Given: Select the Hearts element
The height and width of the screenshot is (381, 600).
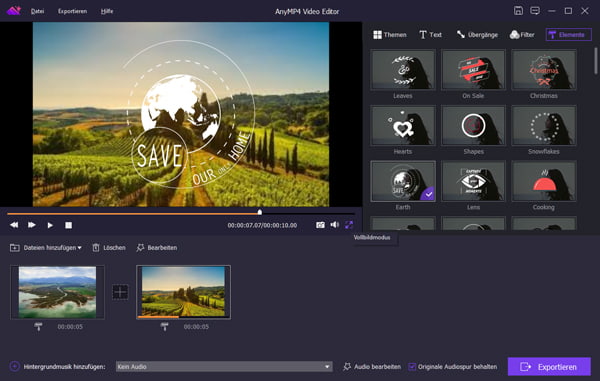Looking at the screenshot, I should click(x=403, y=125).
